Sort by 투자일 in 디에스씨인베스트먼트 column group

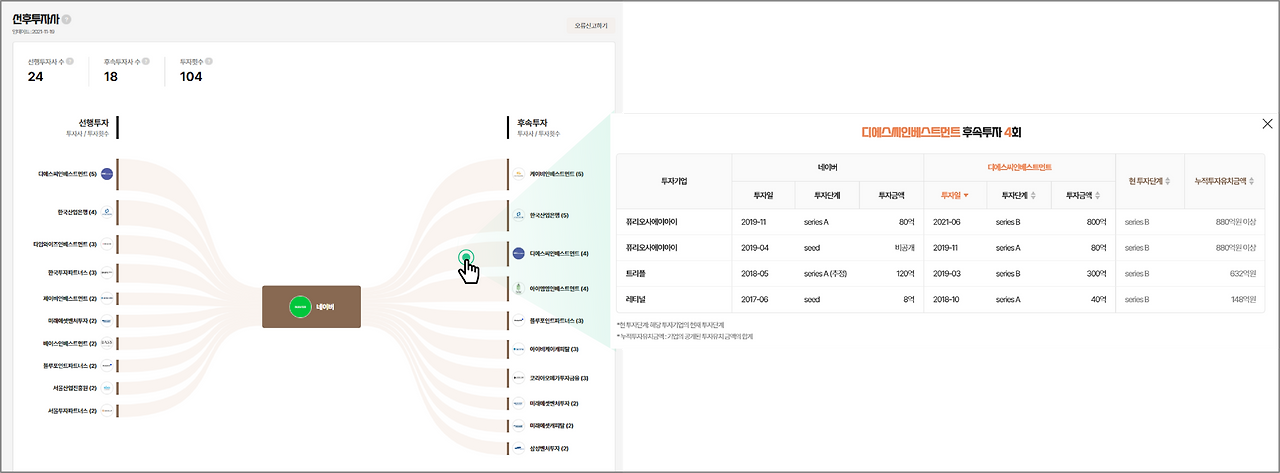pos(955,195)
